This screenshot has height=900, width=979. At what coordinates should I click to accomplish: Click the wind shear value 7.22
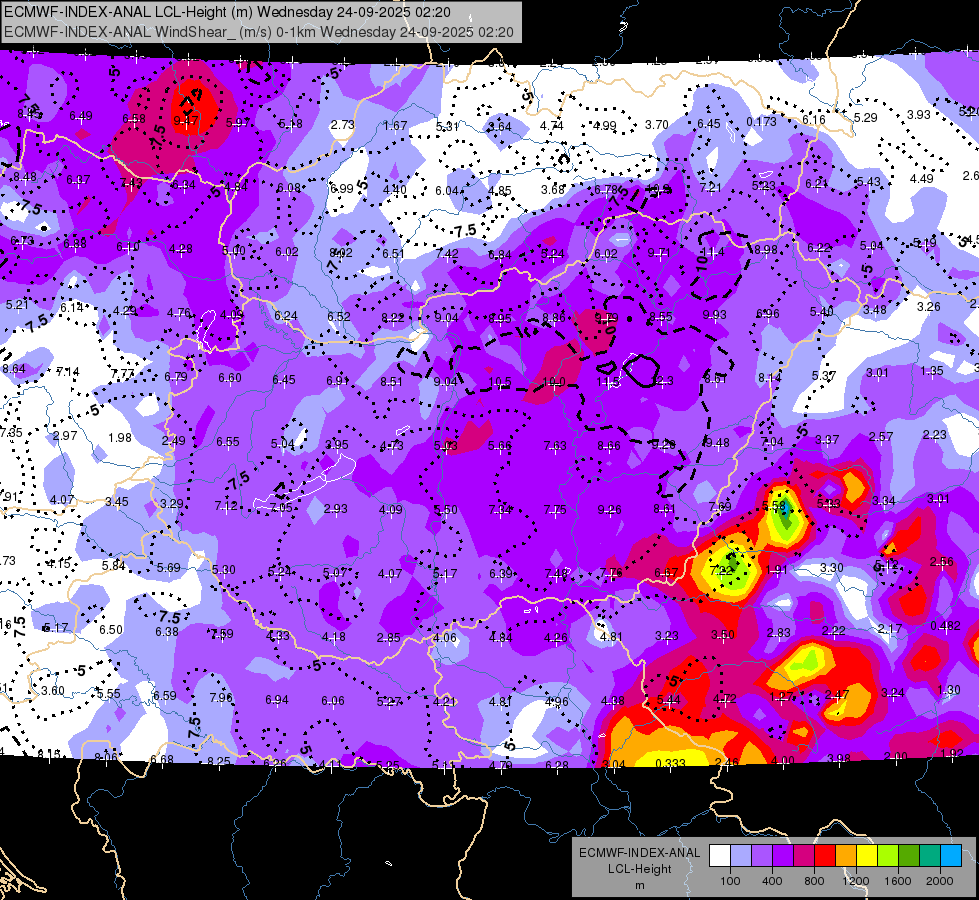pos(721,570)
